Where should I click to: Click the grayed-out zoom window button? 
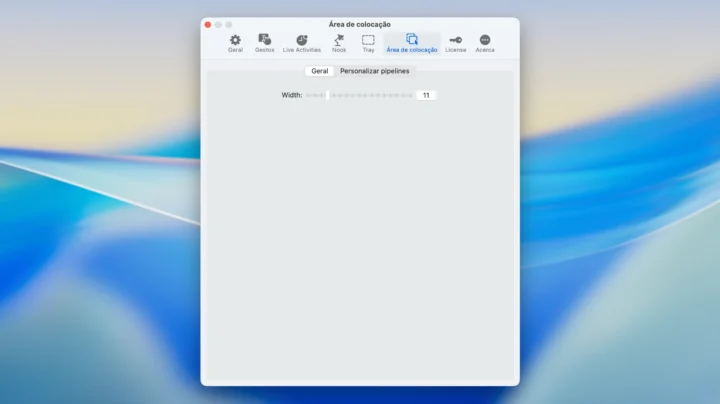tap(228, 24)
